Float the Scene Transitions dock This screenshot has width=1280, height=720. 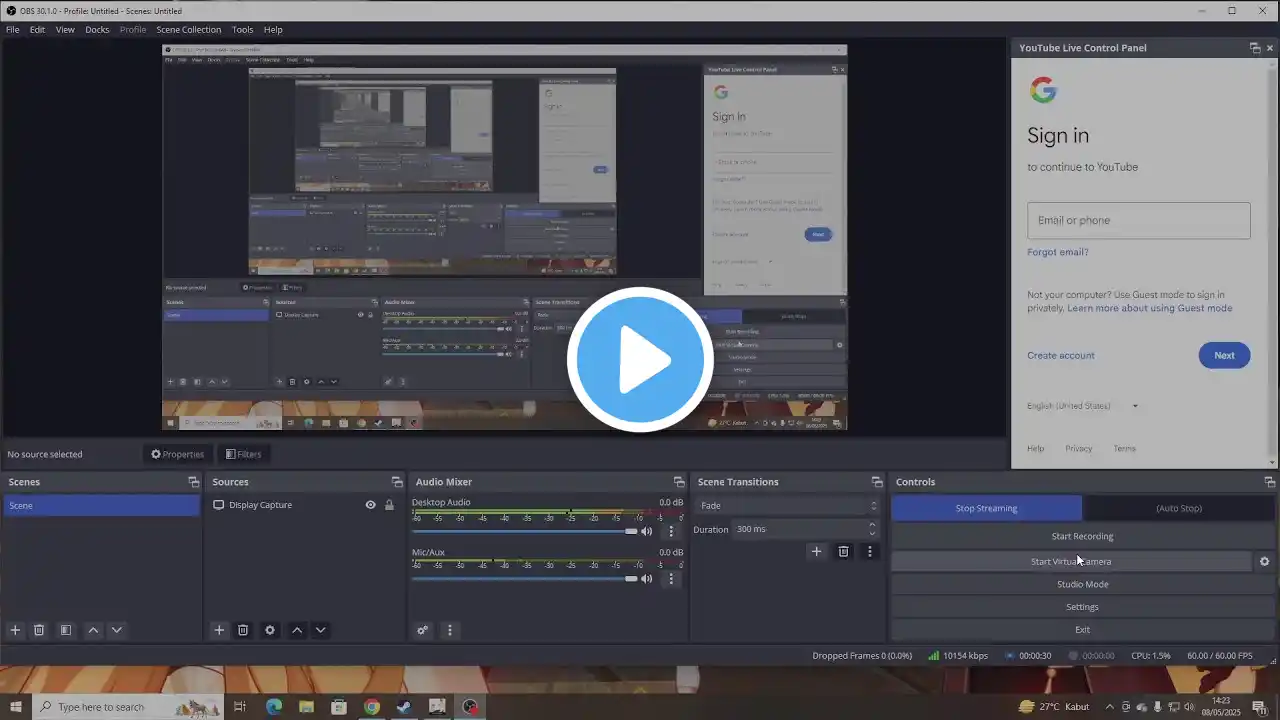(x=877, y=482)
